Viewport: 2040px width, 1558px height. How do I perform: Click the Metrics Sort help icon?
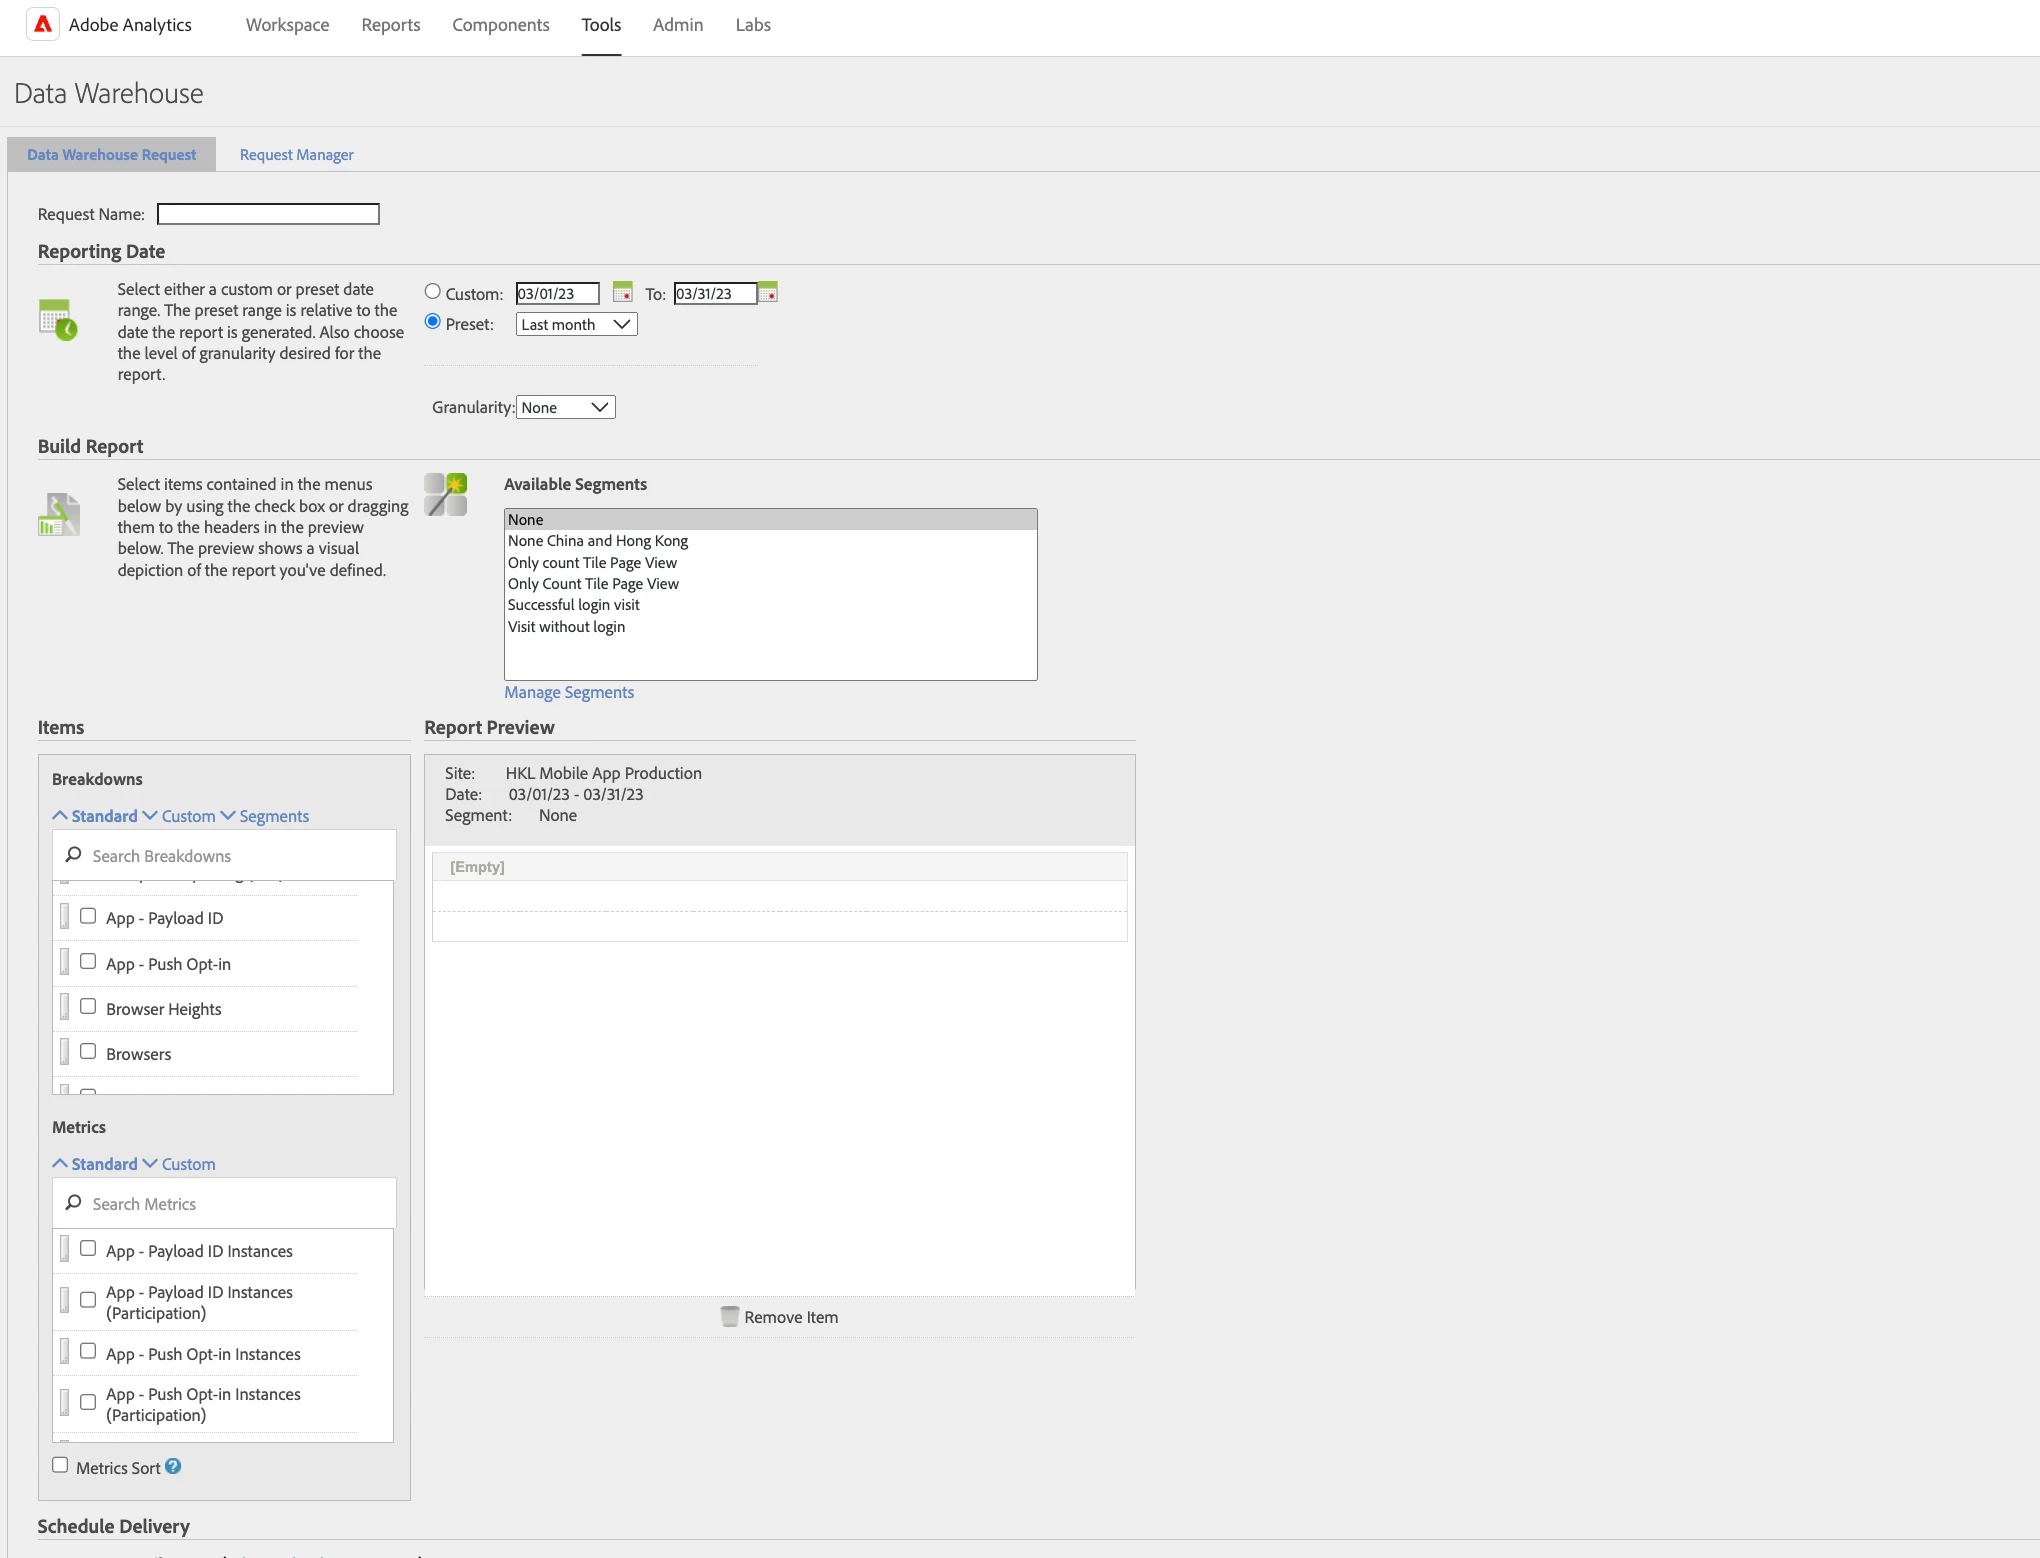(x=173, y=1466)
